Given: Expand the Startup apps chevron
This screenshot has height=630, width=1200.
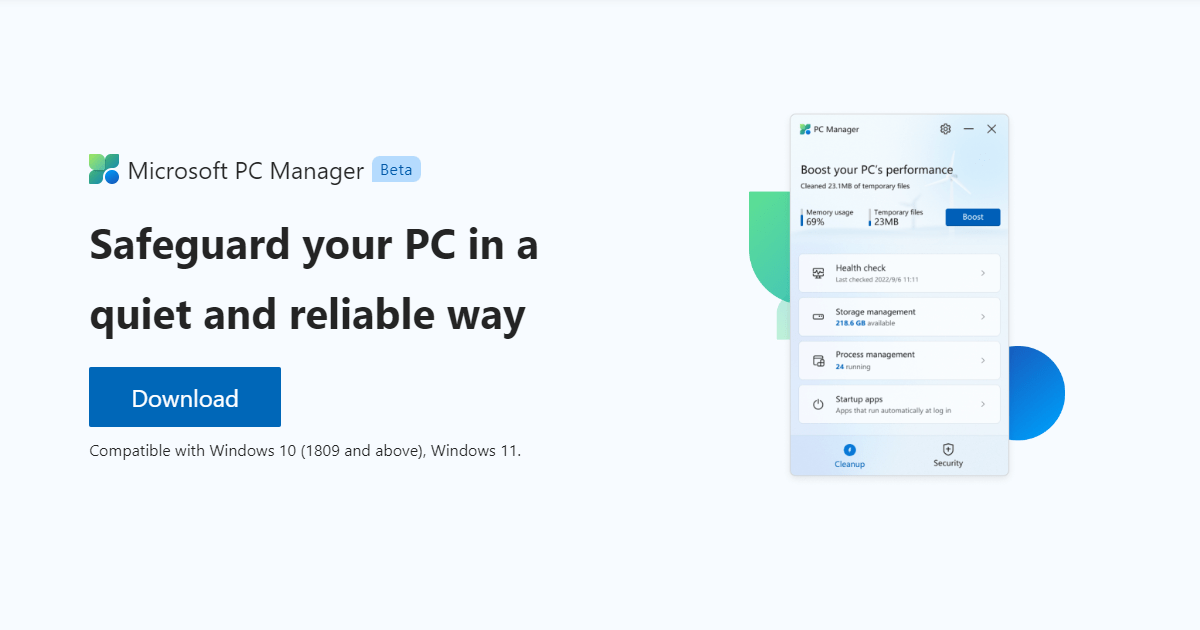Looking at the screenshot, I should pyautogui.click(x=983, y=404).
